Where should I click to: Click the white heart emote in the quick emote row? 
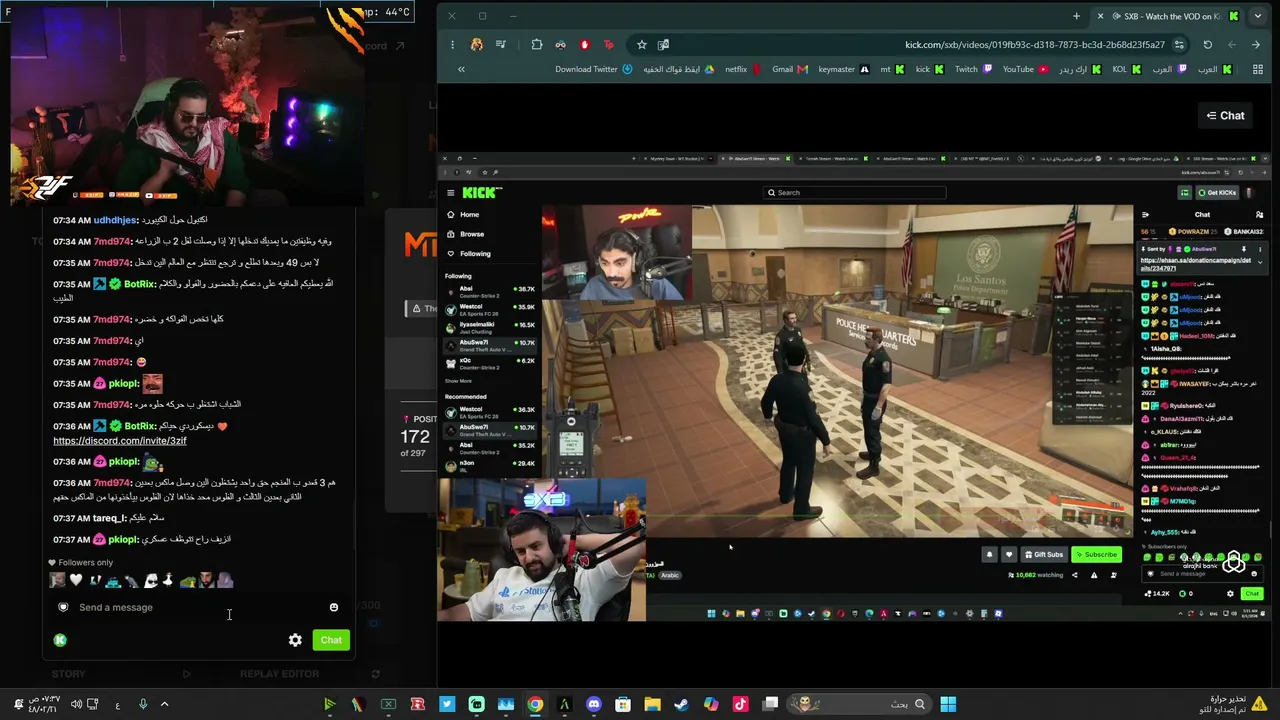point(75,580)
